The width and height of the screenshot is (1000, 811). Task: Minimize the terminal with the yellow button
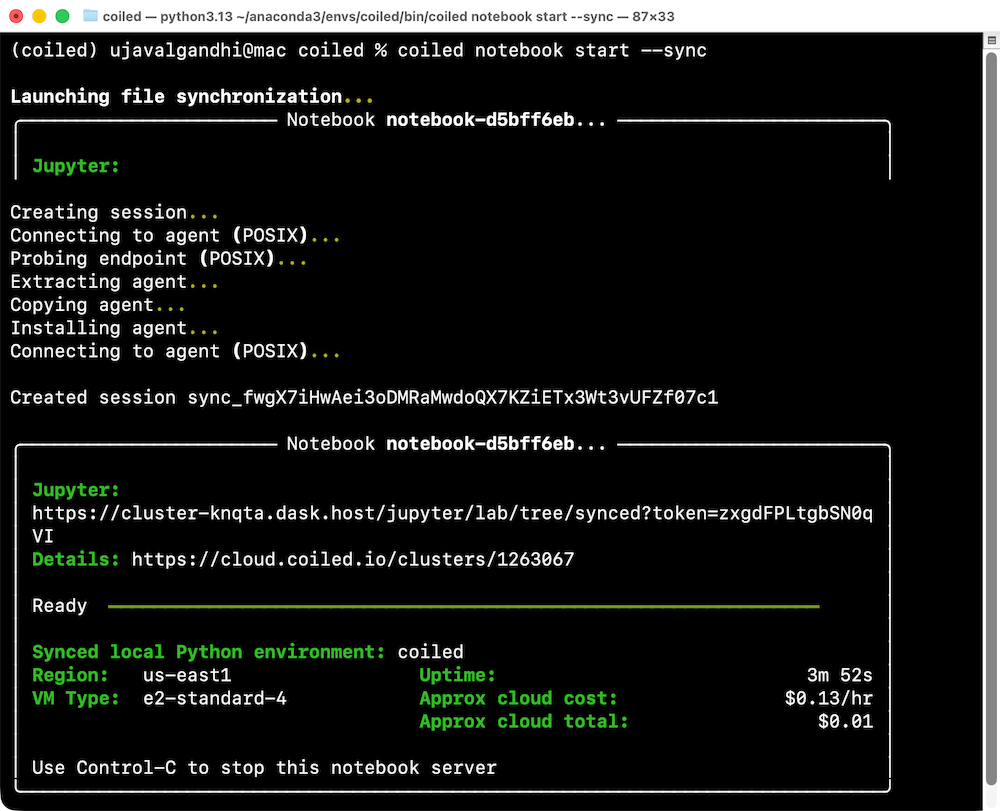(39, 16)
